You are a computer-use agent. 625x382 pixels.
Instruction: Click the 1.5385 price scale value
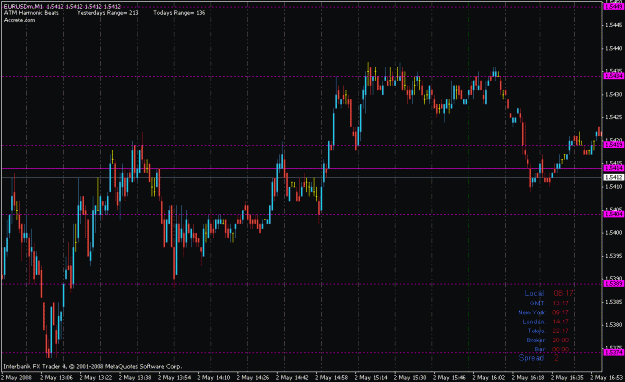(614, 302)
